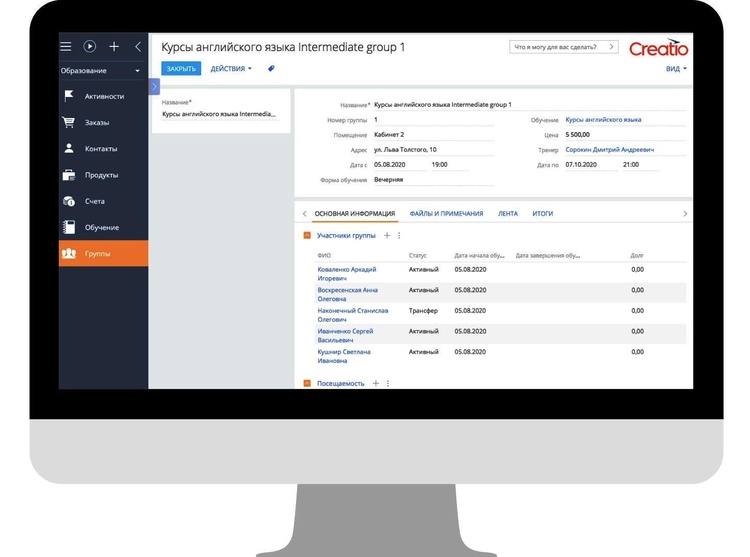The image size is (750, 557).
Task: Add attendance record with plus next to Посещаемость
Action: click(376, 383)
